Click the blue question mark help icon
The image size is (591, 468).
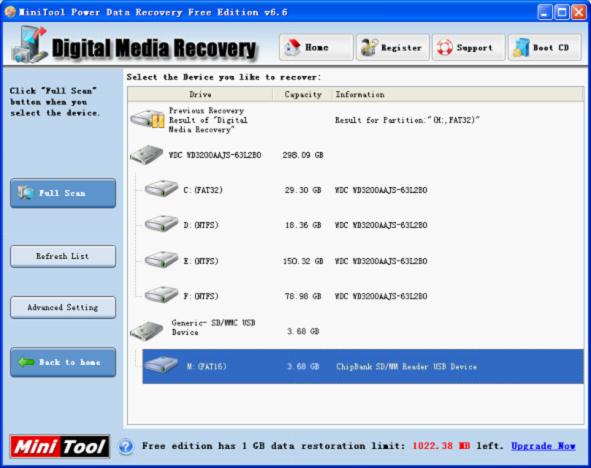[126, 447]
